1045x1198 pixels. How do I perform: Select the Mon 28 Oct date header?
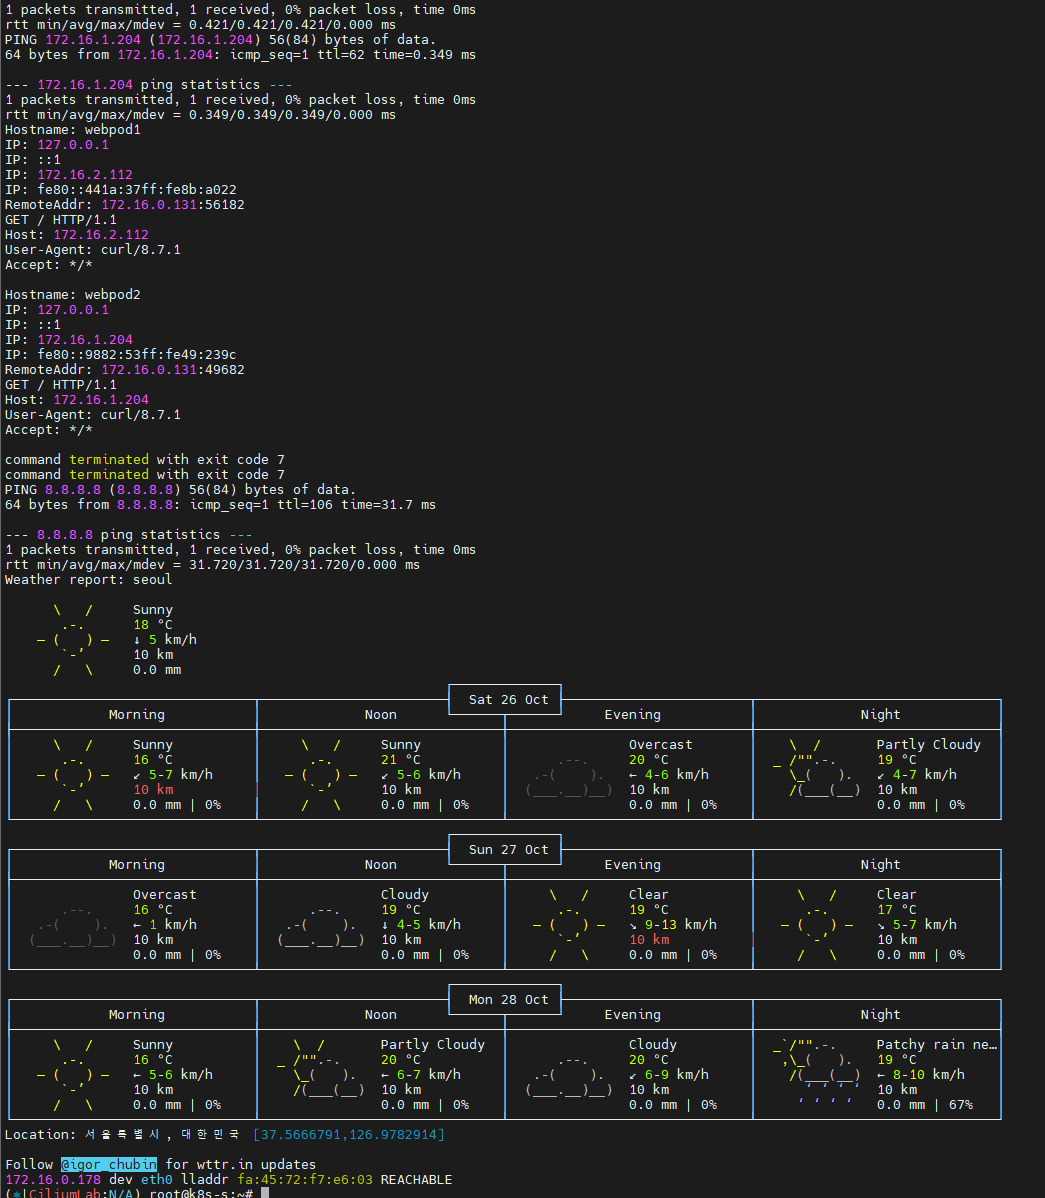point(508,1000)
